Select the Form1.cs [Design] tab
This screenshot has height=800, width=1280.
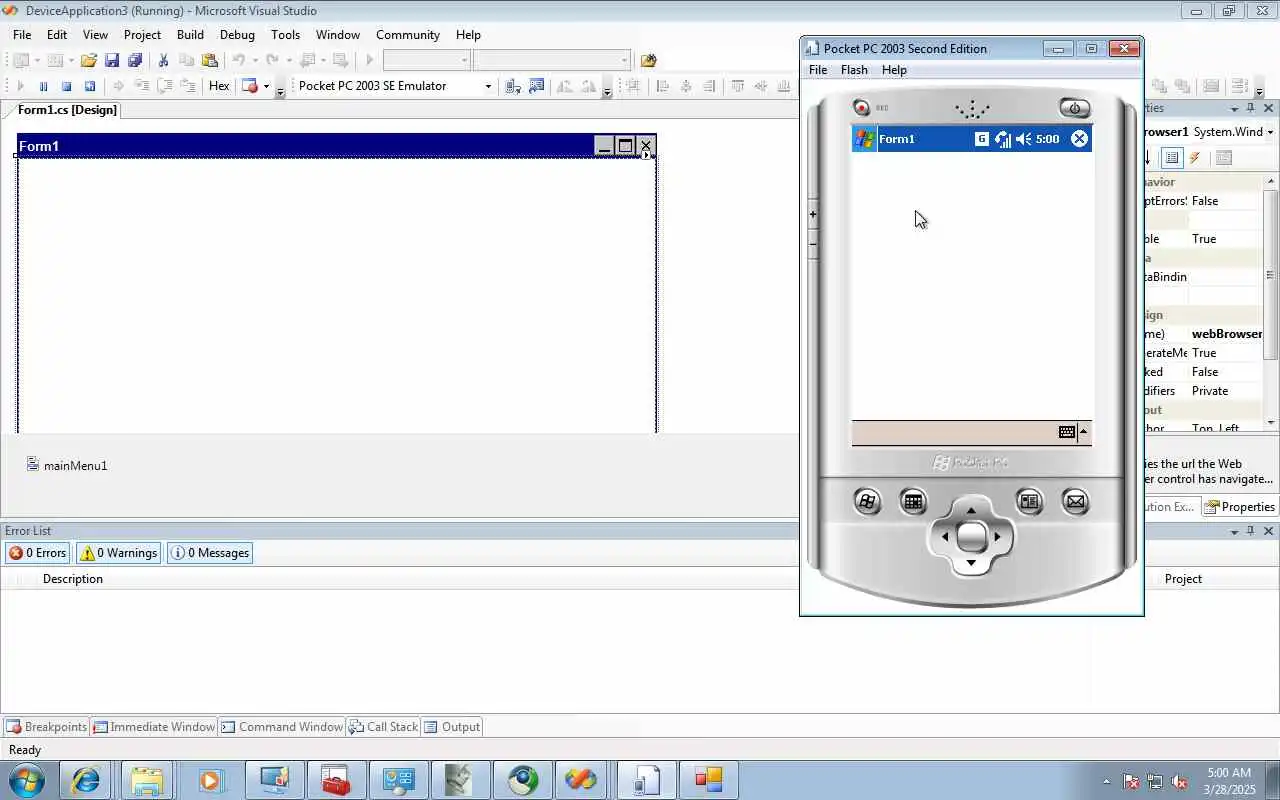tap(67, 110)
